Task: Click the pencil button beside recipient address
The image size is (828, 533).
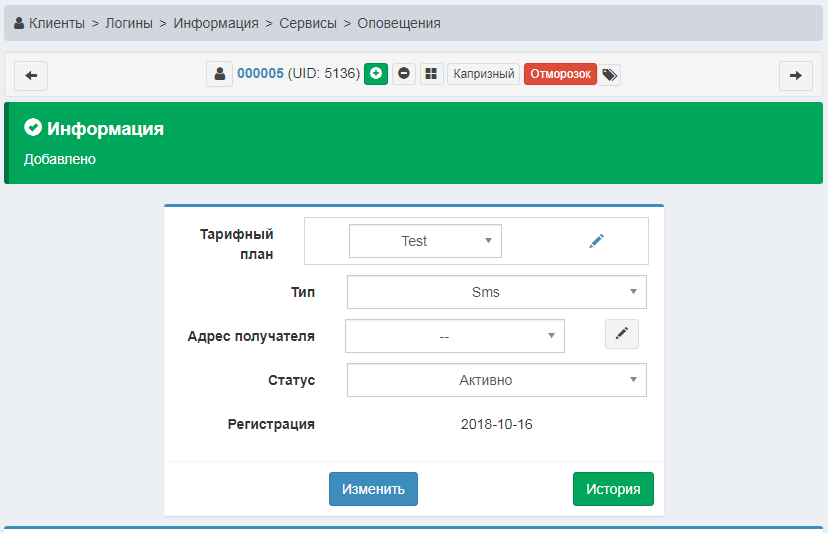Action: 621,334
